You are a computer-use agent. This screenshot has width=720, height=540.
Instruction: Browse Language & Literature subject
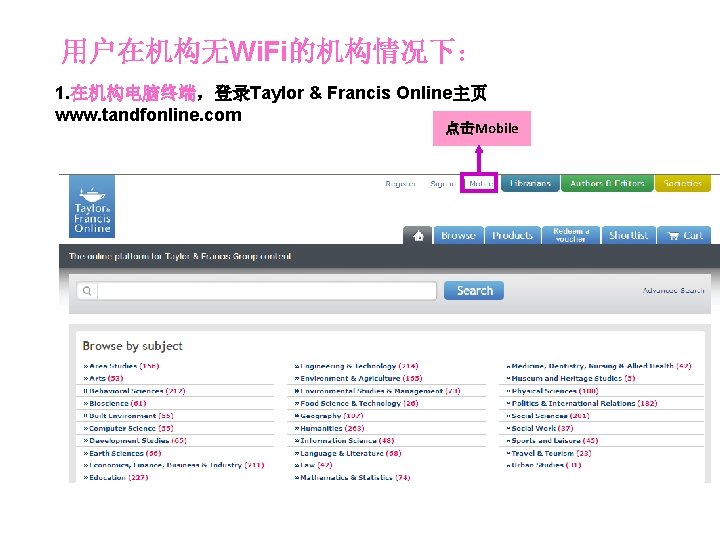[348, 453]
